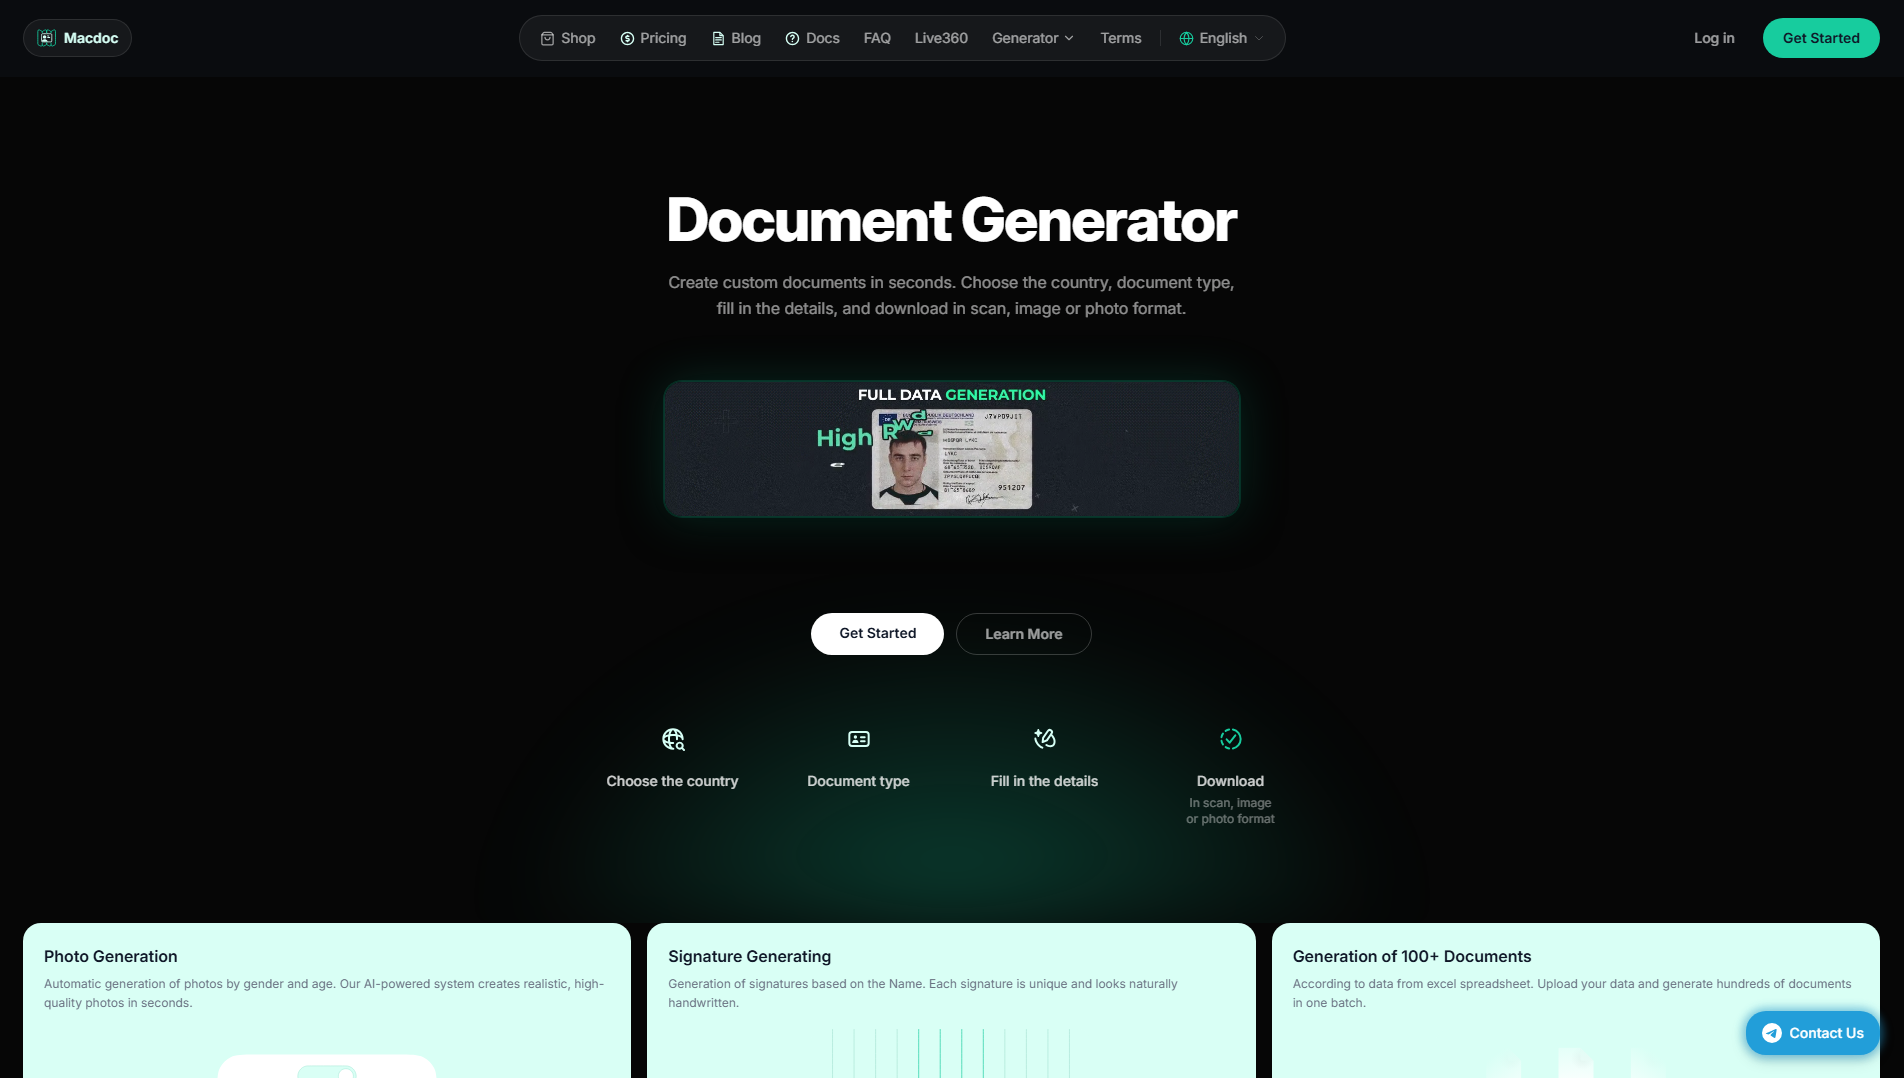This screenshot has width=1904, height=1078.
Task: Click the Download checkmark icon
Action: [1230, 739]
